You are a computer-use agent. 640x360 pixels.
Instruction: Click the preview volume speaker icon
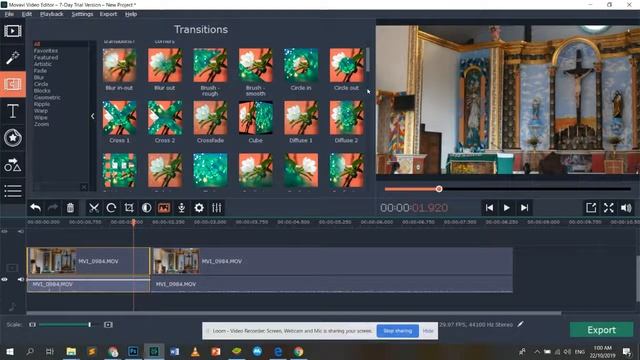tap(626, 208)
